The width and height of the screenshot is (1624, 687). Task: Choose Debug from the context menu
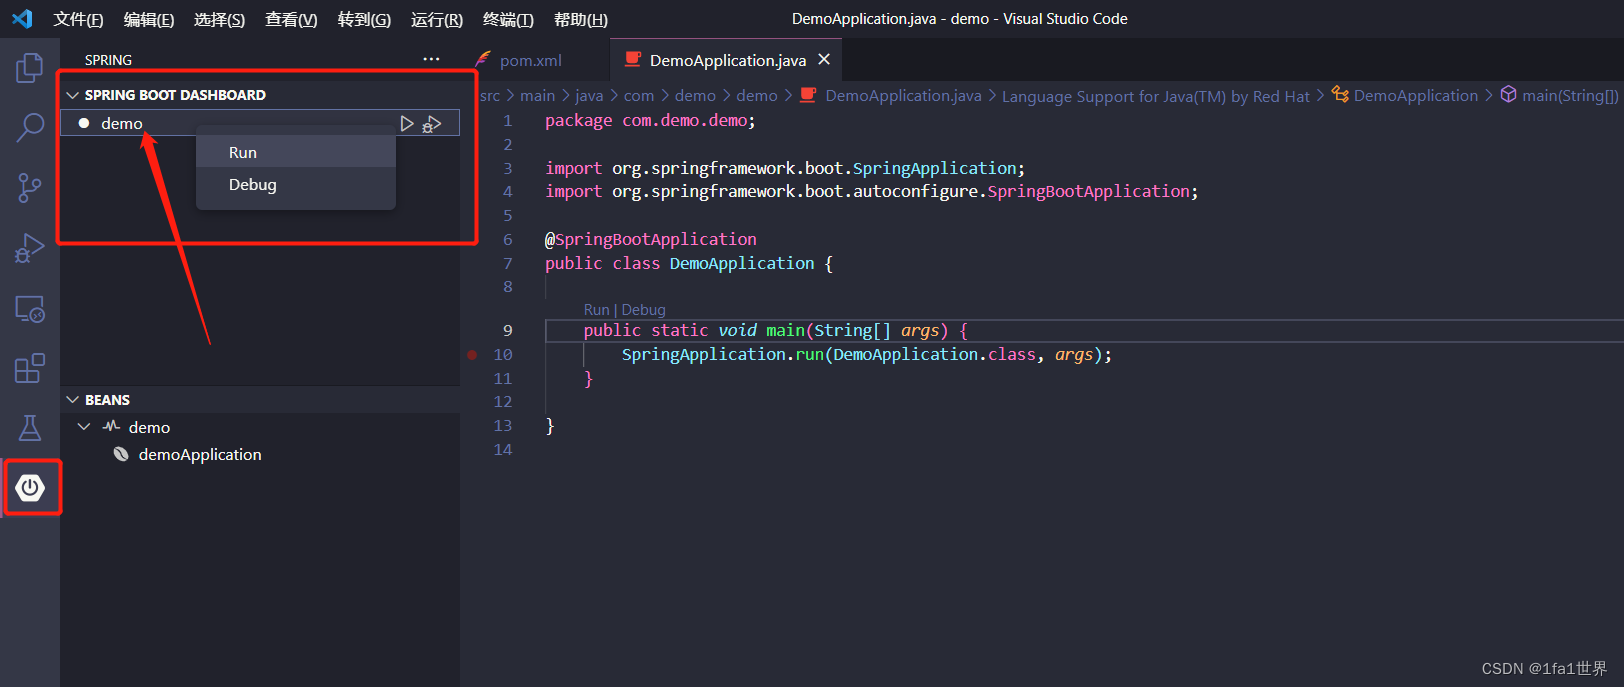pyautogui.click(x=296, y=184)
